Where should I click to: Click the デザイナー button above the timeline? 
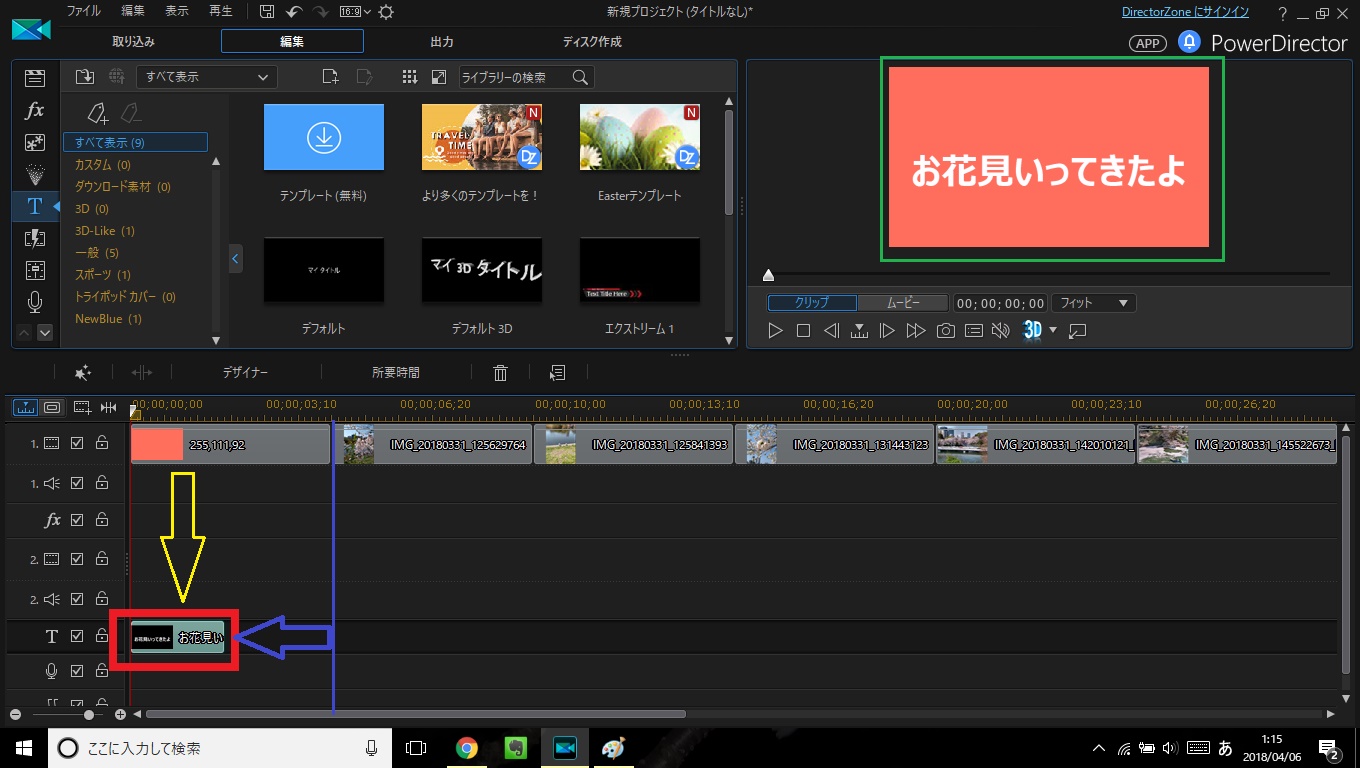(245, 373)
